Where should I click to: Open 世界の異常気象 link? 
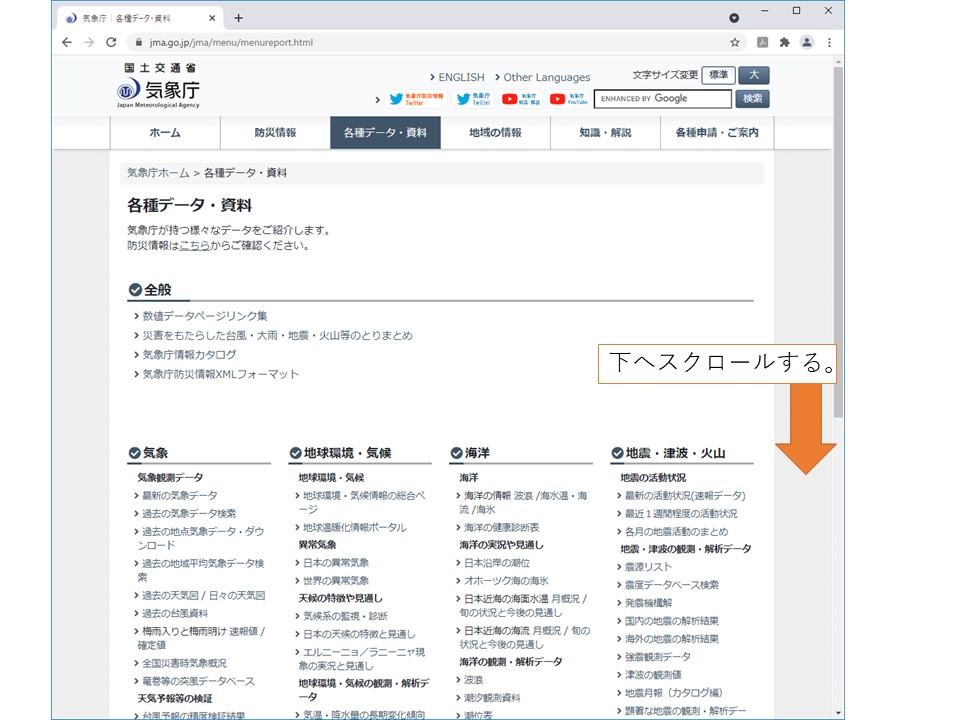(x=336, y=580)
